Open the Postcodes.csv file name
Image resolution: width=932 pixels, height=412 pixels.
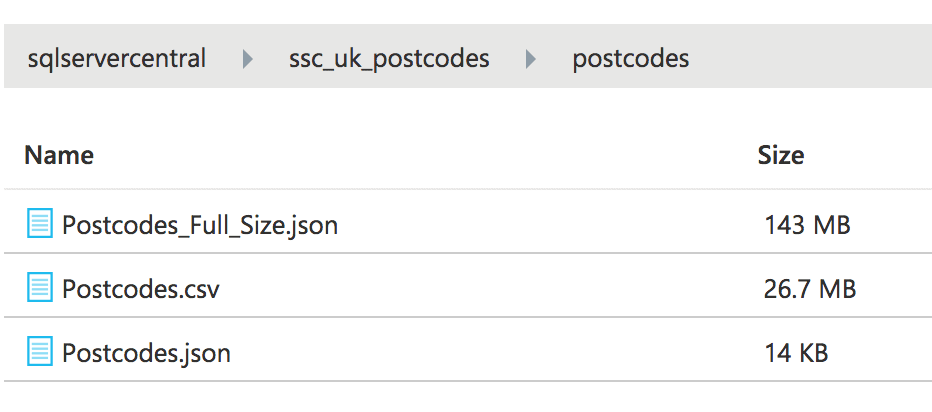[141, 289]
